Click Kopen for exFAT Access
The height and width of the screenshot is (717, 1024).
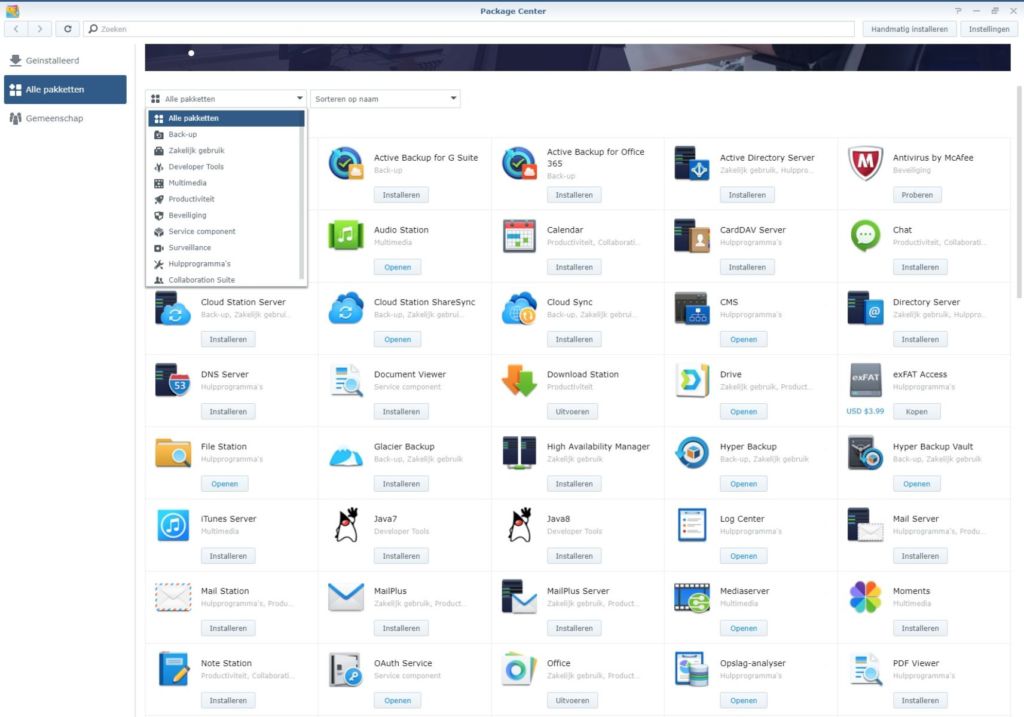[x=916, y=412]
